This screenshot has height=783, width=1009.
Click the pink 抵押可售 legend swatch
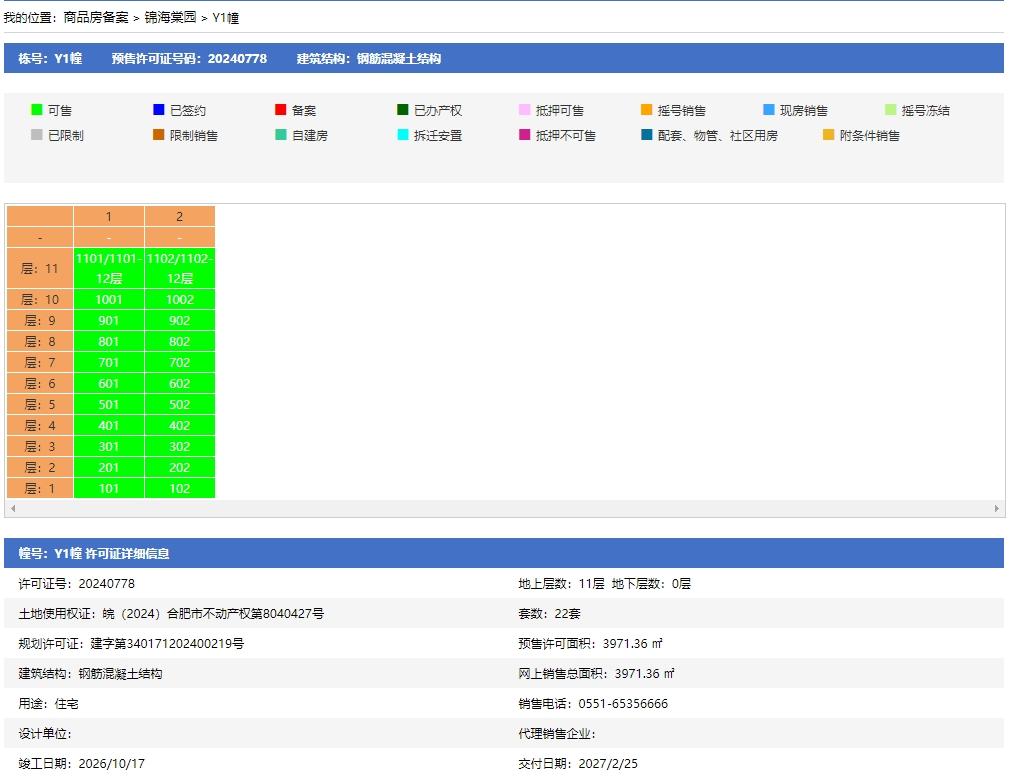click(524, 110)
